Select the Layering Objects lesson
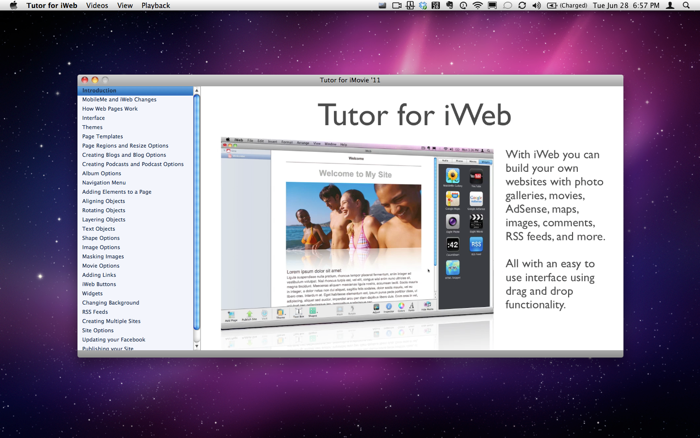This screenshot has width=700, height=438. (x=104, y=219)
